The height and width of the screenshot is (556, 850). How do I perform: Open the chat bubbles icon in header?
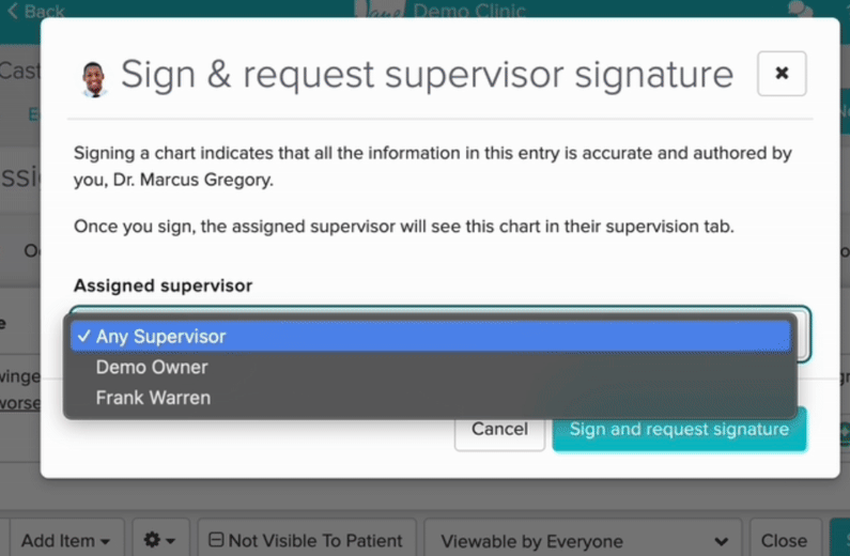pyautogui.click(x=800, y=10)
